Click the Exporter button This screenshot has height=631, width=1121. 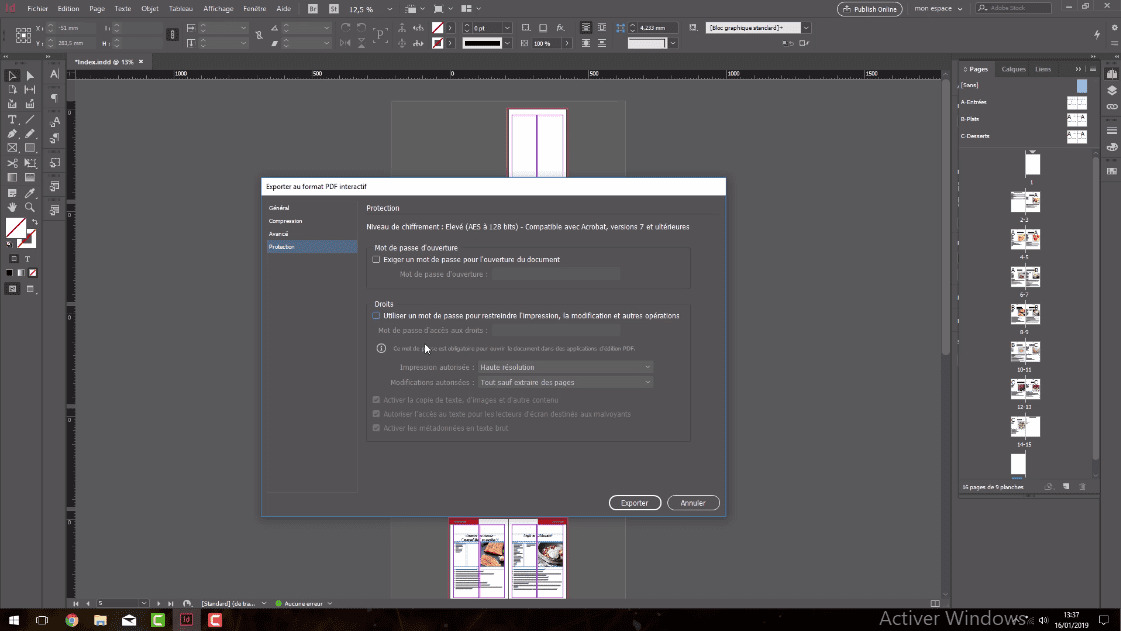click(x=635, y=503)
